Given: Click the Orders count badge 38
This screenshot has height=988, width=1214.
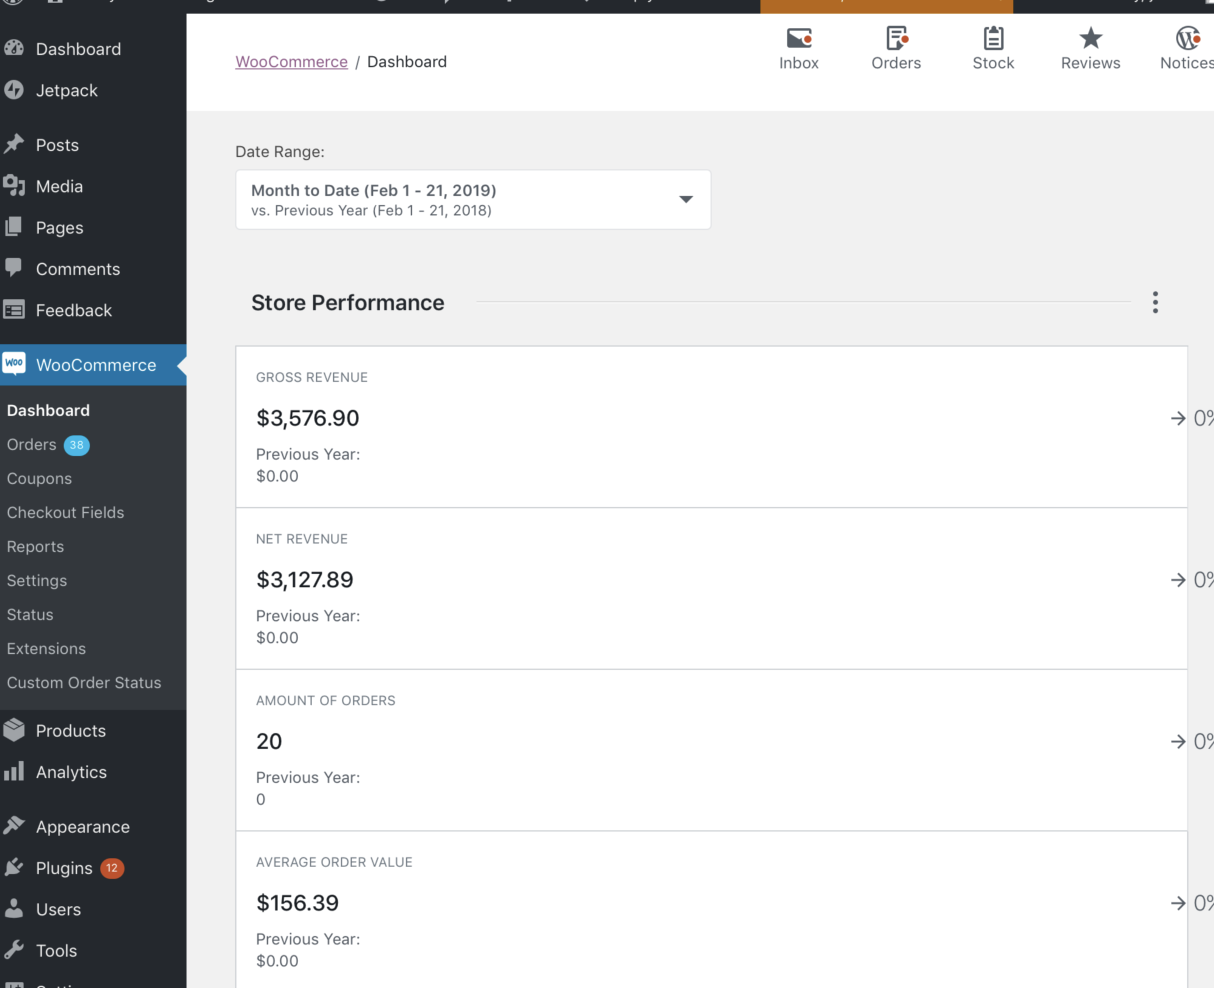Looking at the screenshot, I should point(77,445).
